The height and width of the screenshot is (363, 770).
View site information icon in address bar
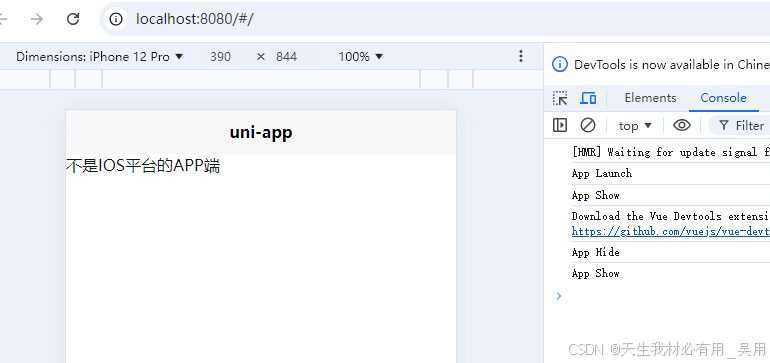[116, 19]
